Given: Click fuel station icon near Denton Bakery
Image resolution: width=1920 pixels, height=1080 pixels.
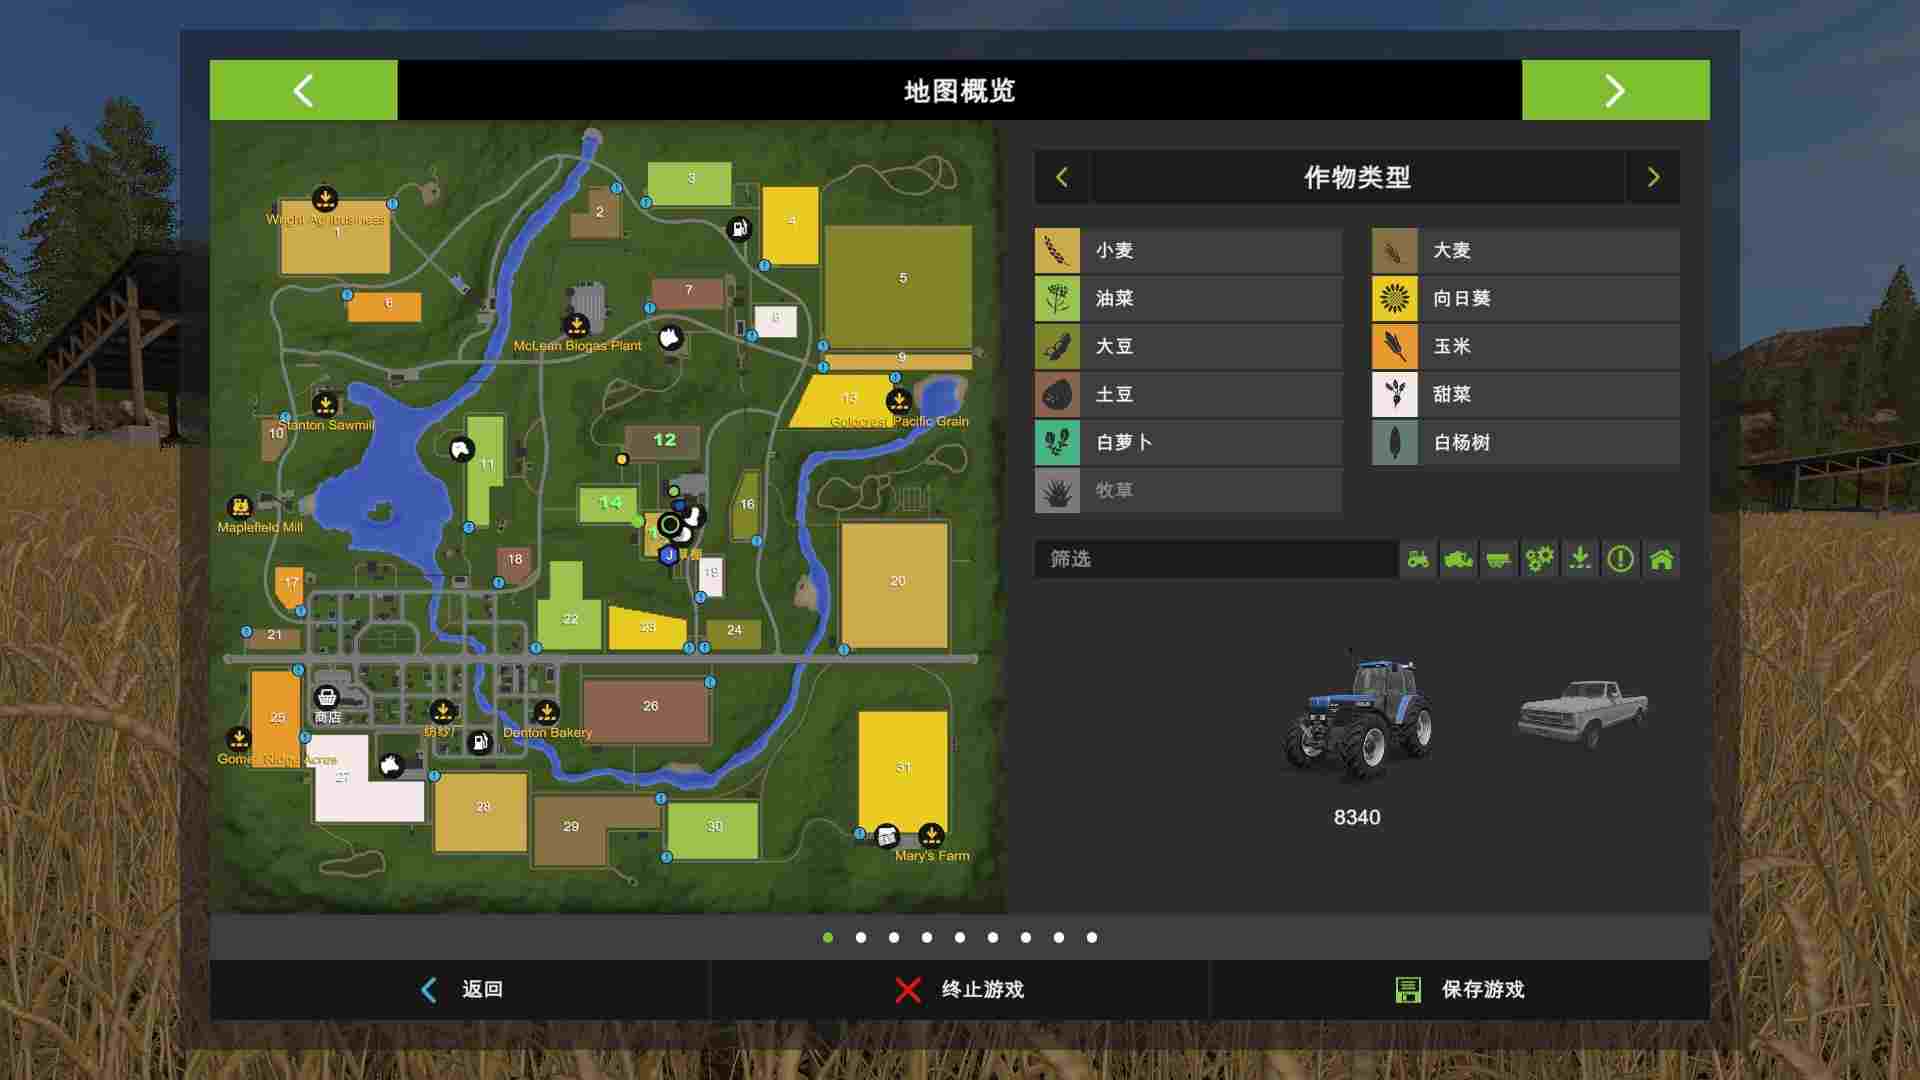Looking at the screenshot, I should point(480,742).
